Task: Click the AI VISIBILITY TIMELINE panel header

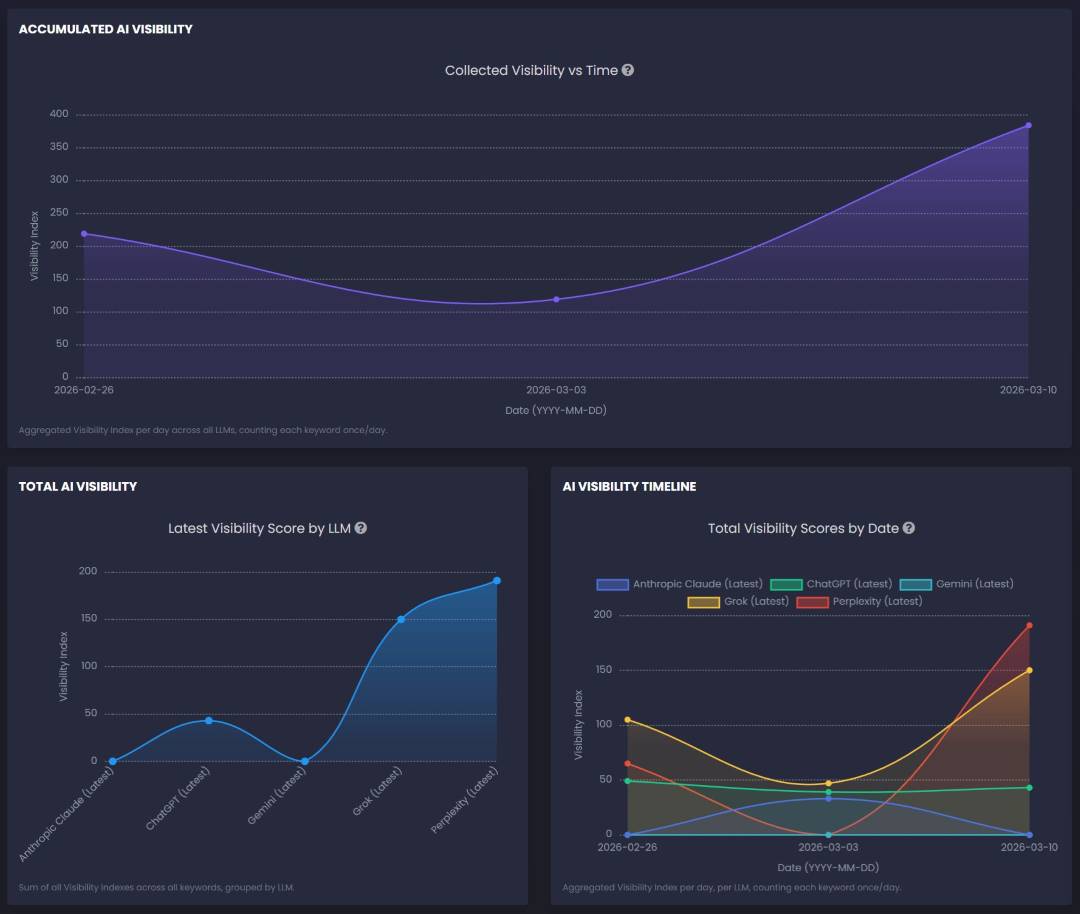Action: 628,486
